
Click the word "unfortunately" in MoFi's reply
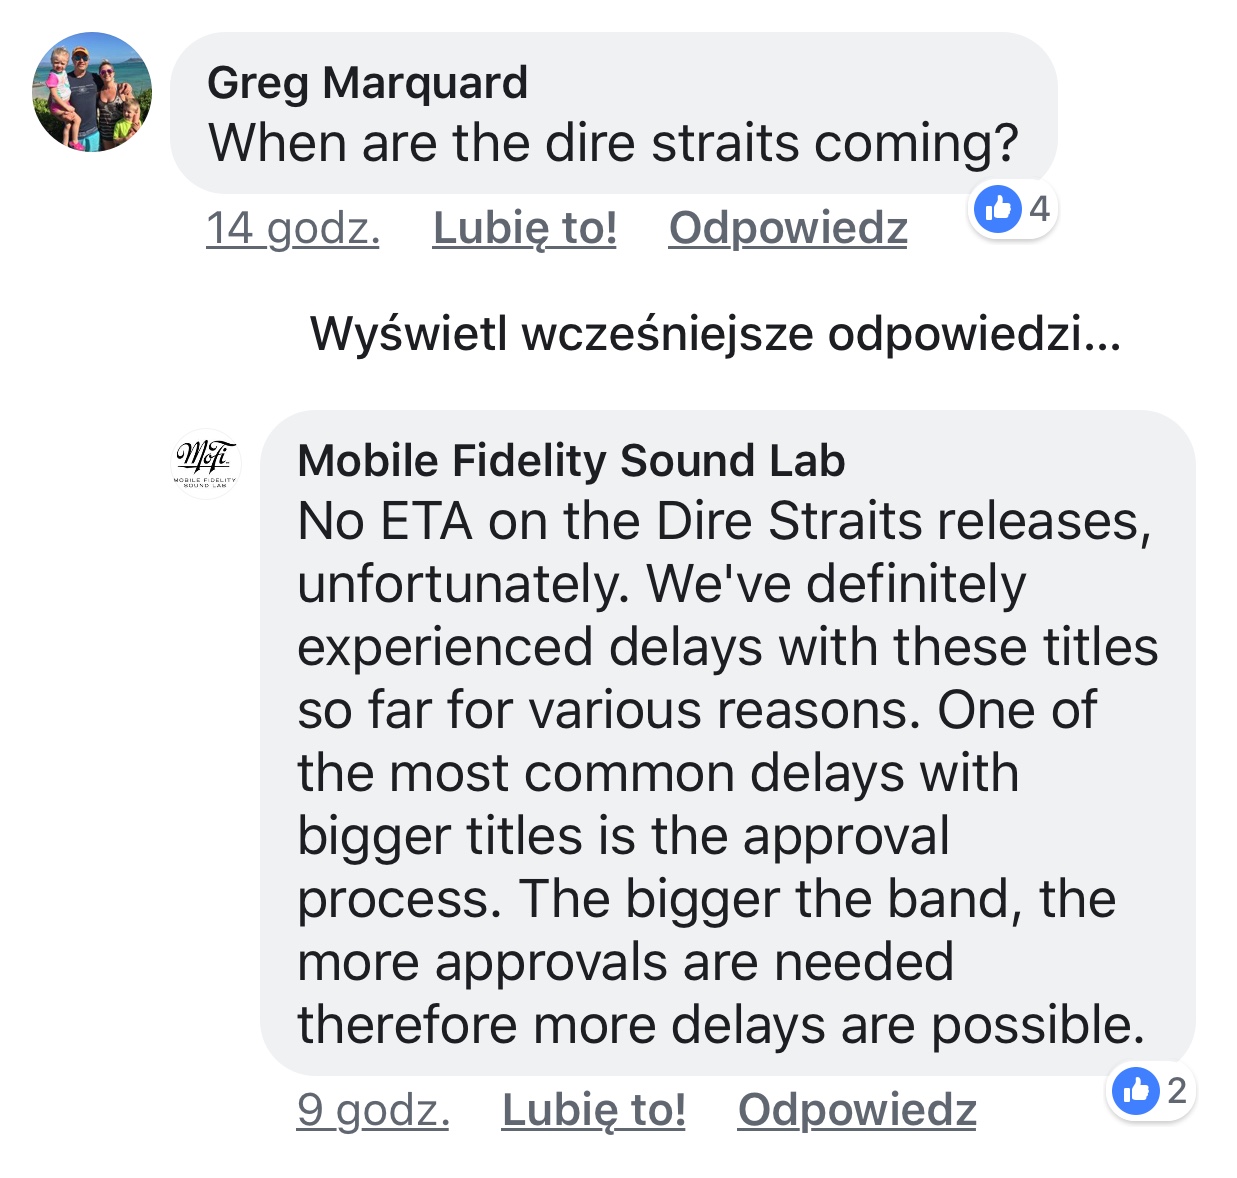pyautogui.click(x=463, y=584)
